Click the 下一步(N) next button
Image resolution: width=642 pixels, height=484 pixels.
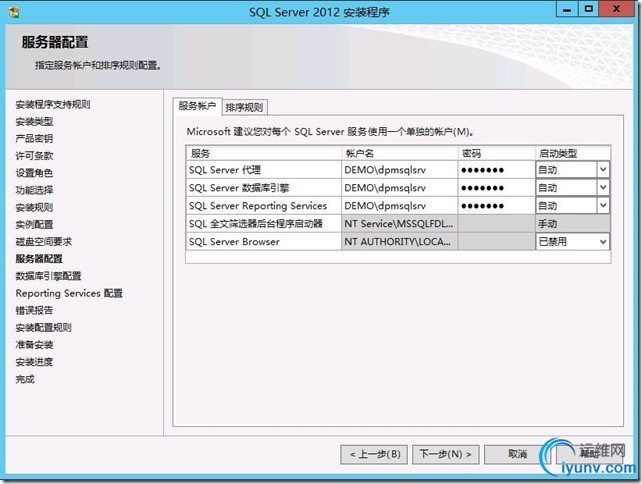[445, 454]
